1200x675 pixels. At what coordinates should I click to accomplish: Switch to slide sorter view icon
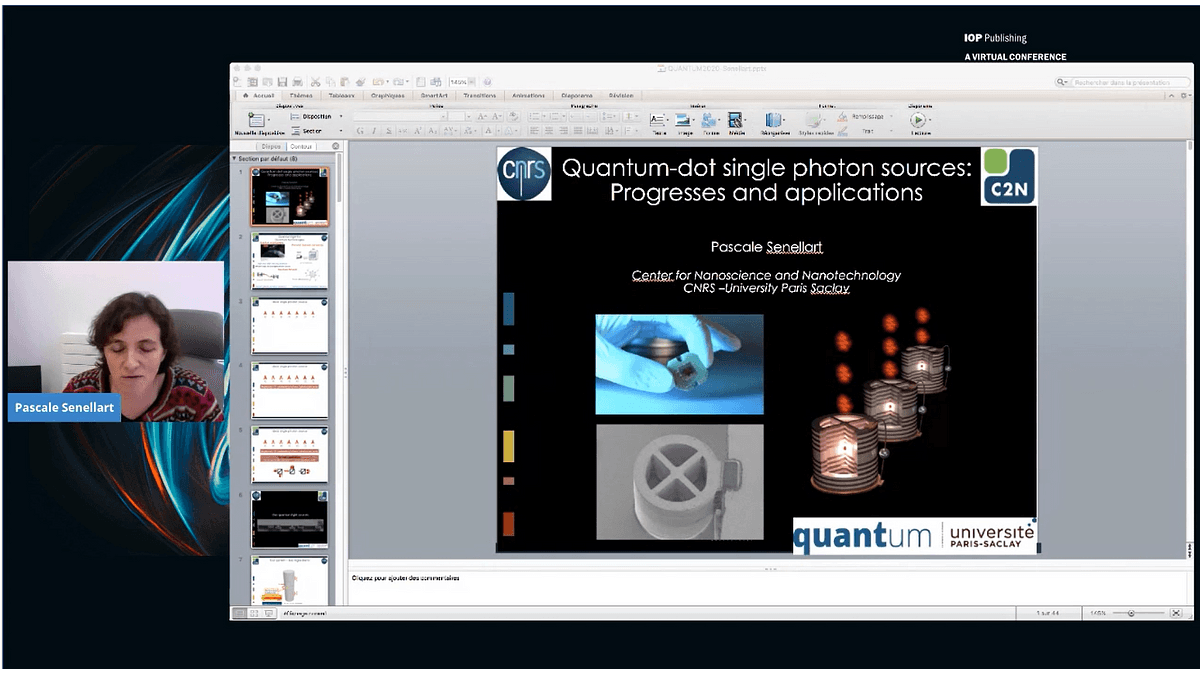(254, 612)
